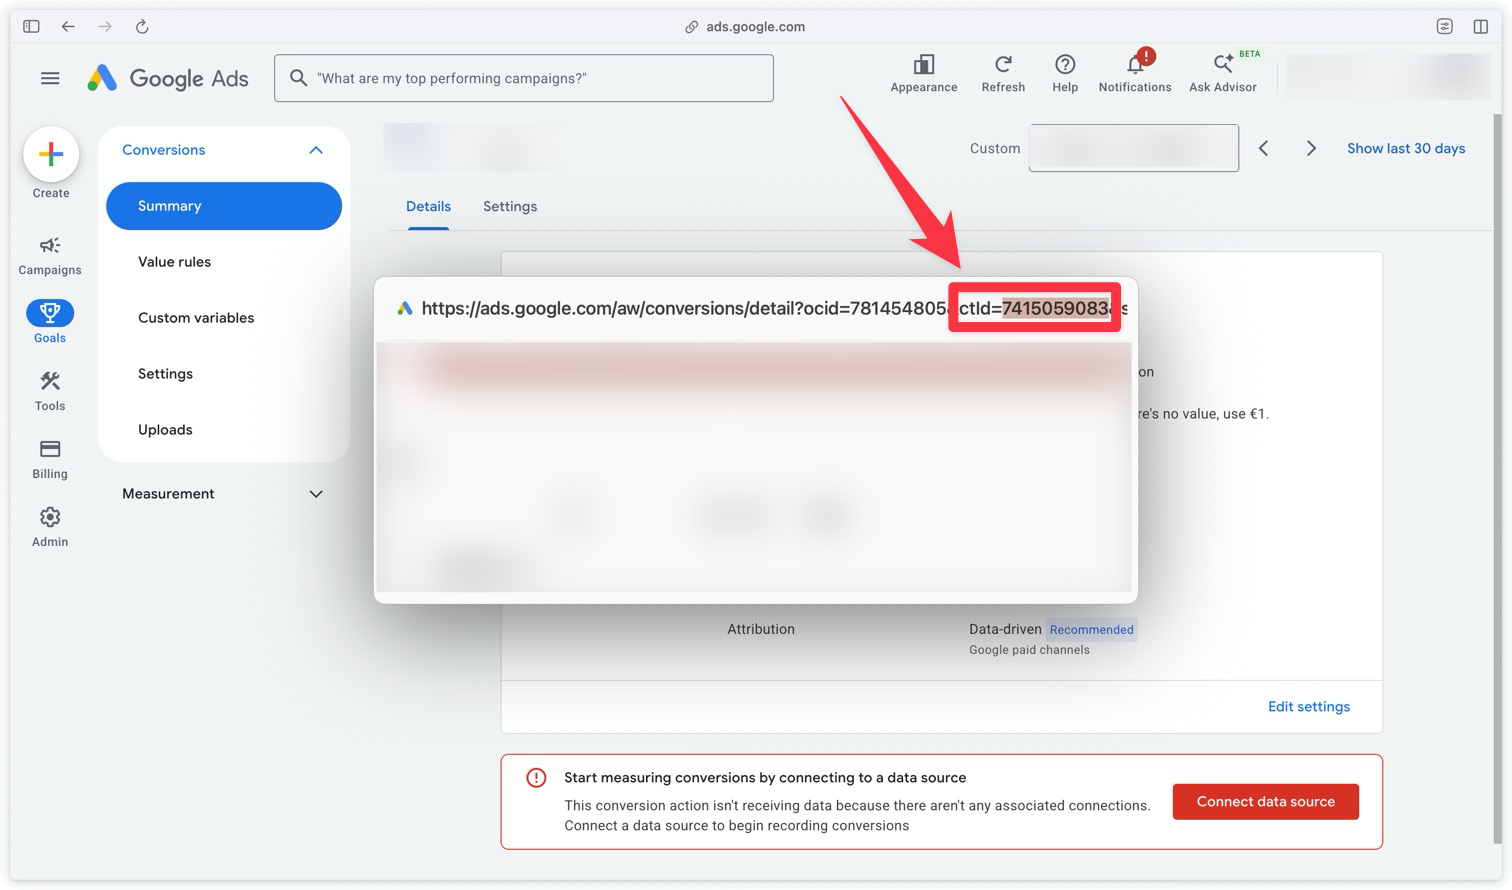Click the search magnifier icon
This screenshot has height=890, width=1512.
coord(298,77)
